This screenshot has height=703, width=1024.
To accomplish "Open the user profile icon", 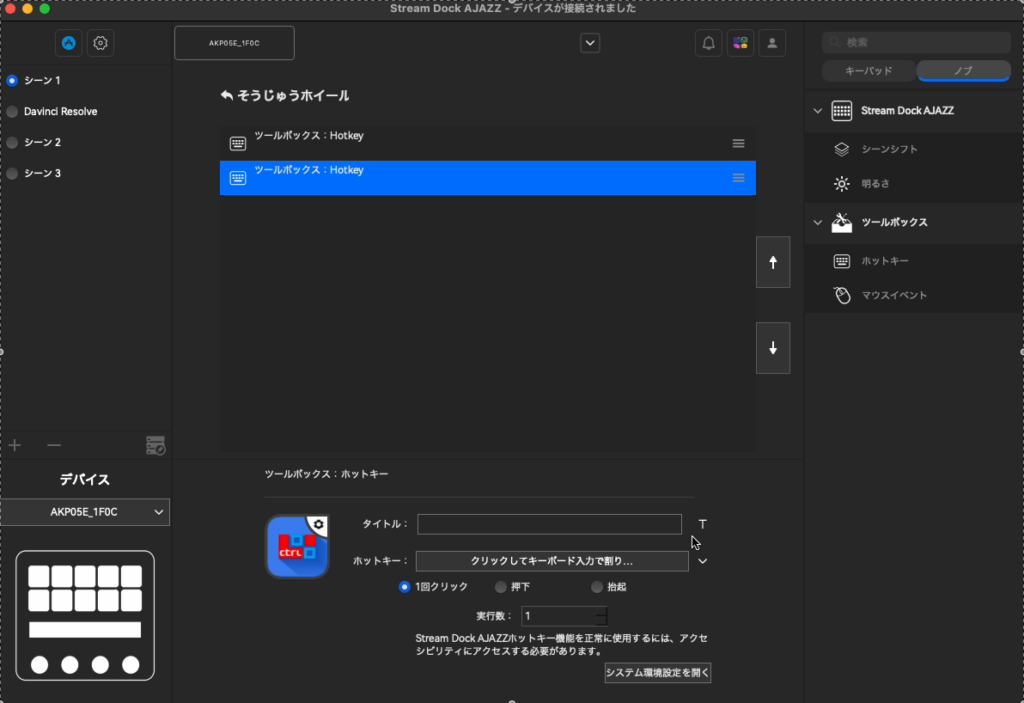I will pyautogui.click(x=771, y=43).
